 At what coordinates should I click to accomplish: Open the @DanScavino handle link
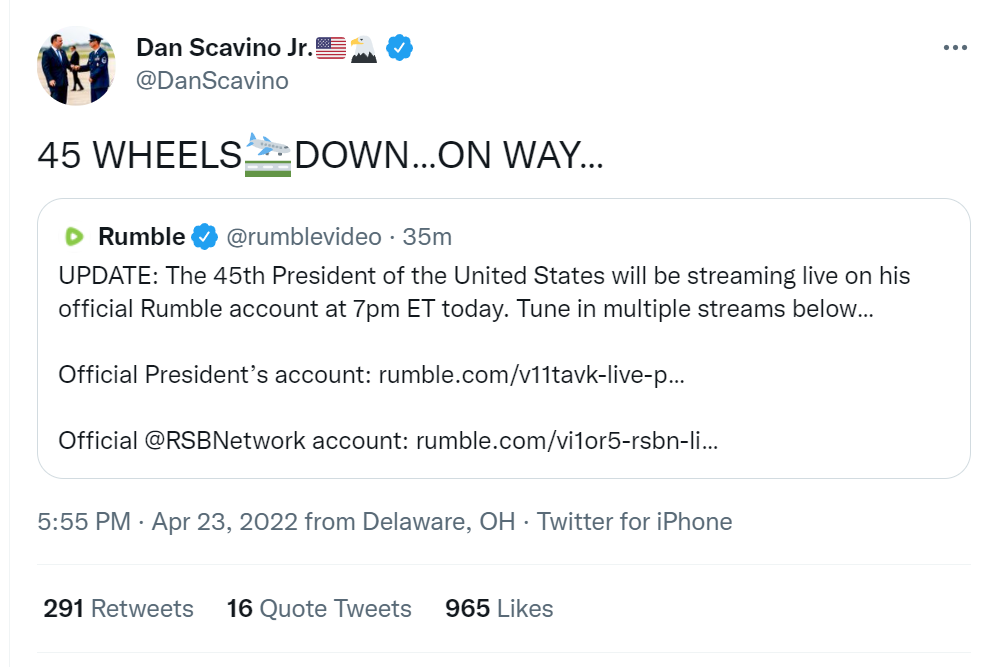pyautogui.click(x=212, y=81)
